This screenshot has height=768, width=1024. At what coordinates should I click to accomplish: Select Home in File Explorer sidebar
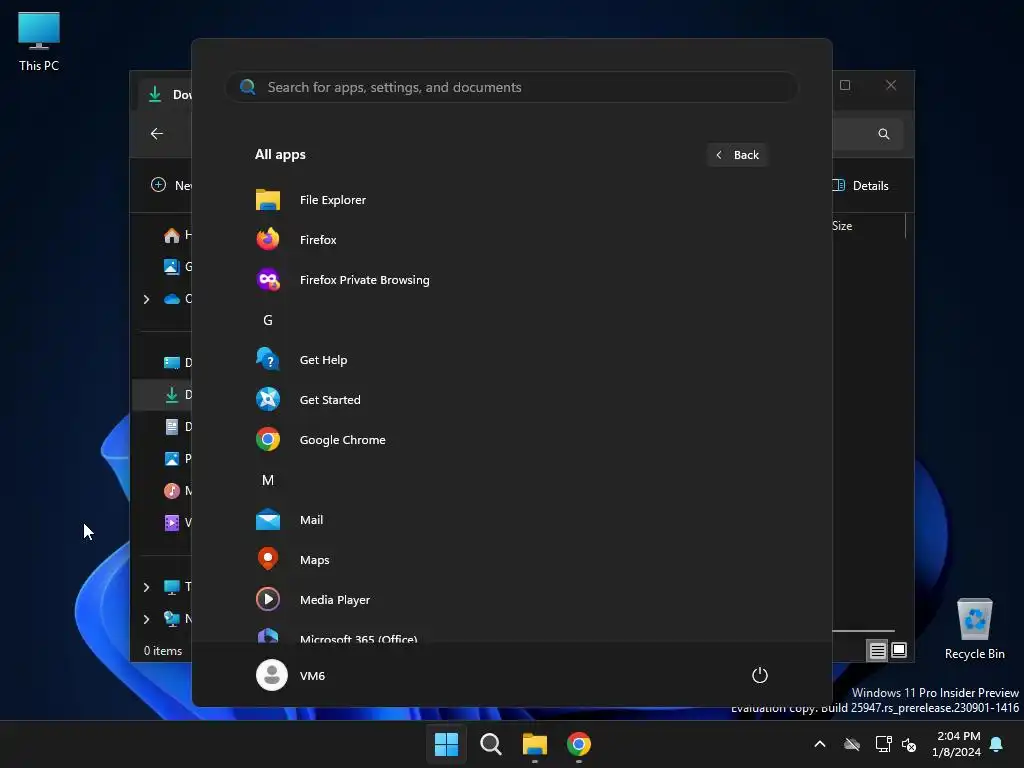pos(176,234)
